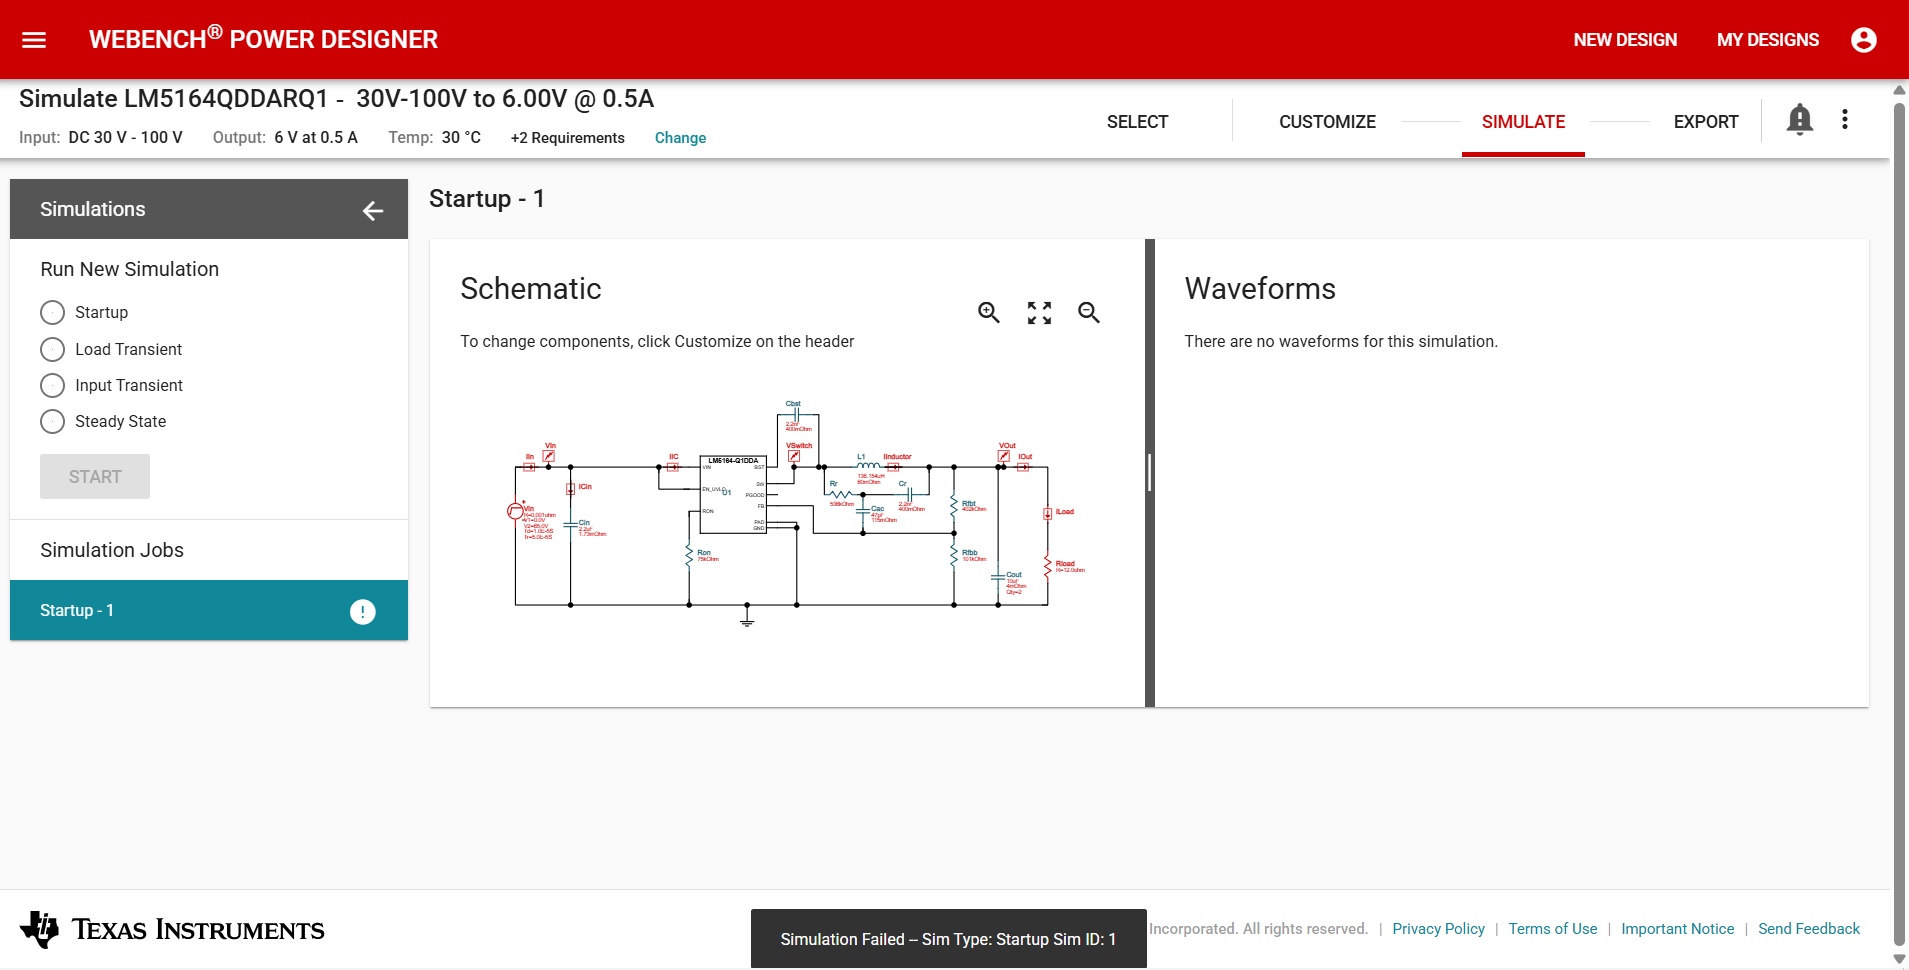Image resolution: width=1909 pixels, height=970 pixels.
Task: Click the Rload resistor symbol
Action: (1048, 566)
